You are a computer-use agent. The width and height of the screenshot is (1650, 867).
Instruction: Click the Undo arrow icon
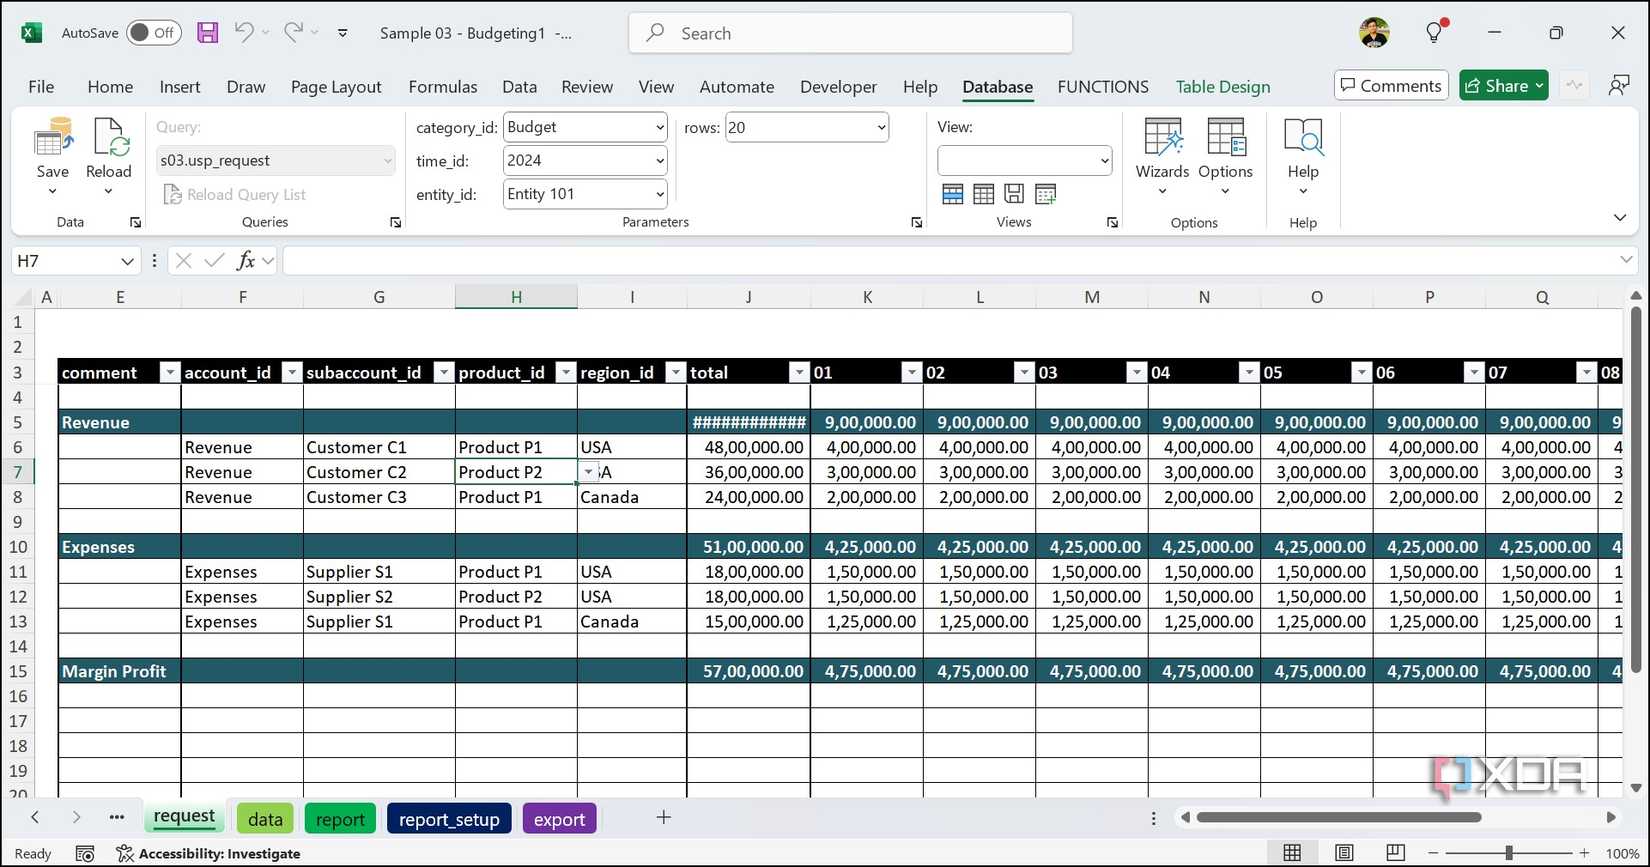point(244,32)
